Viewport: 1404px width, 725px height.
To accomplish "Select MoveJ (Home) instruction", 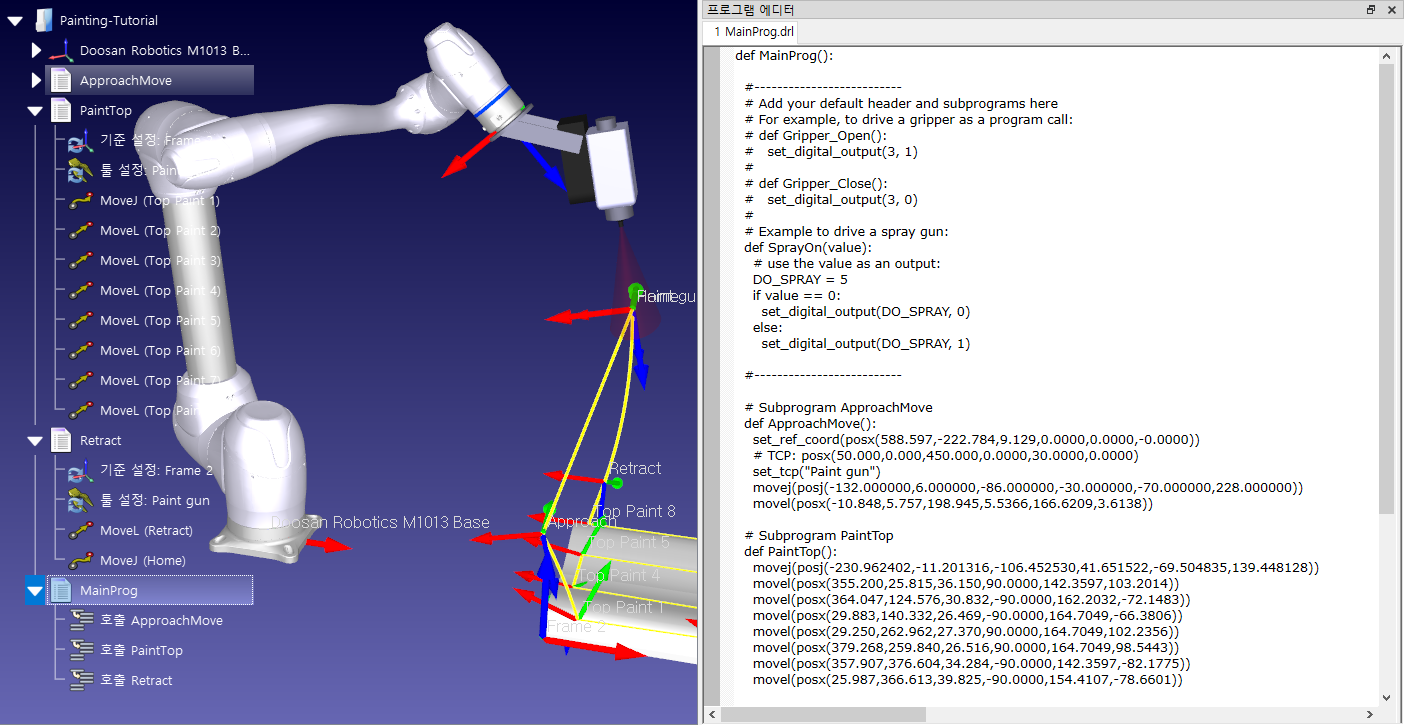I will coord(142,561).
